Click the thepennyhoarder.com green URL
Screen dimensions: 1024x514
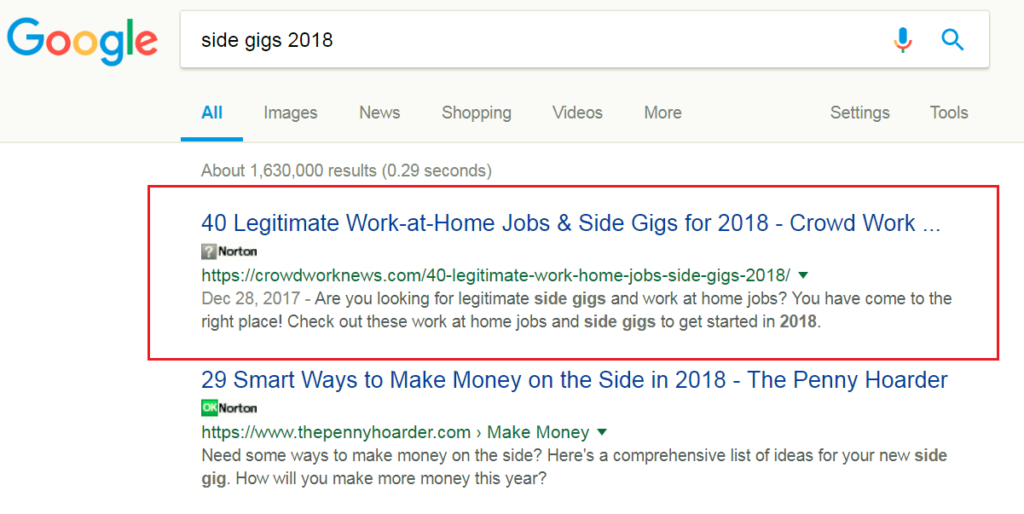(x=335, y=433)
